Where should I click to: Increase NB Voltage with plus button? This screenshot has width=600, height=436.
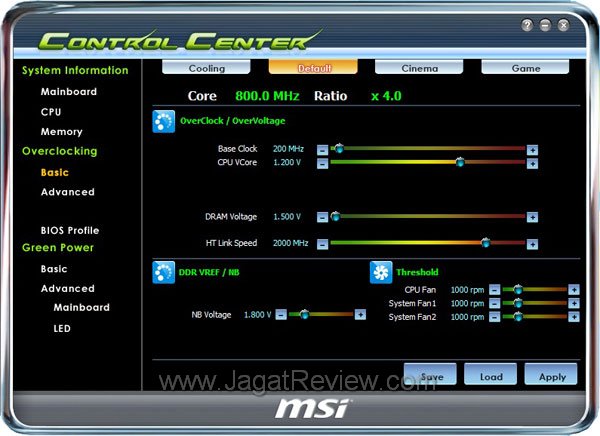(360, 315)
